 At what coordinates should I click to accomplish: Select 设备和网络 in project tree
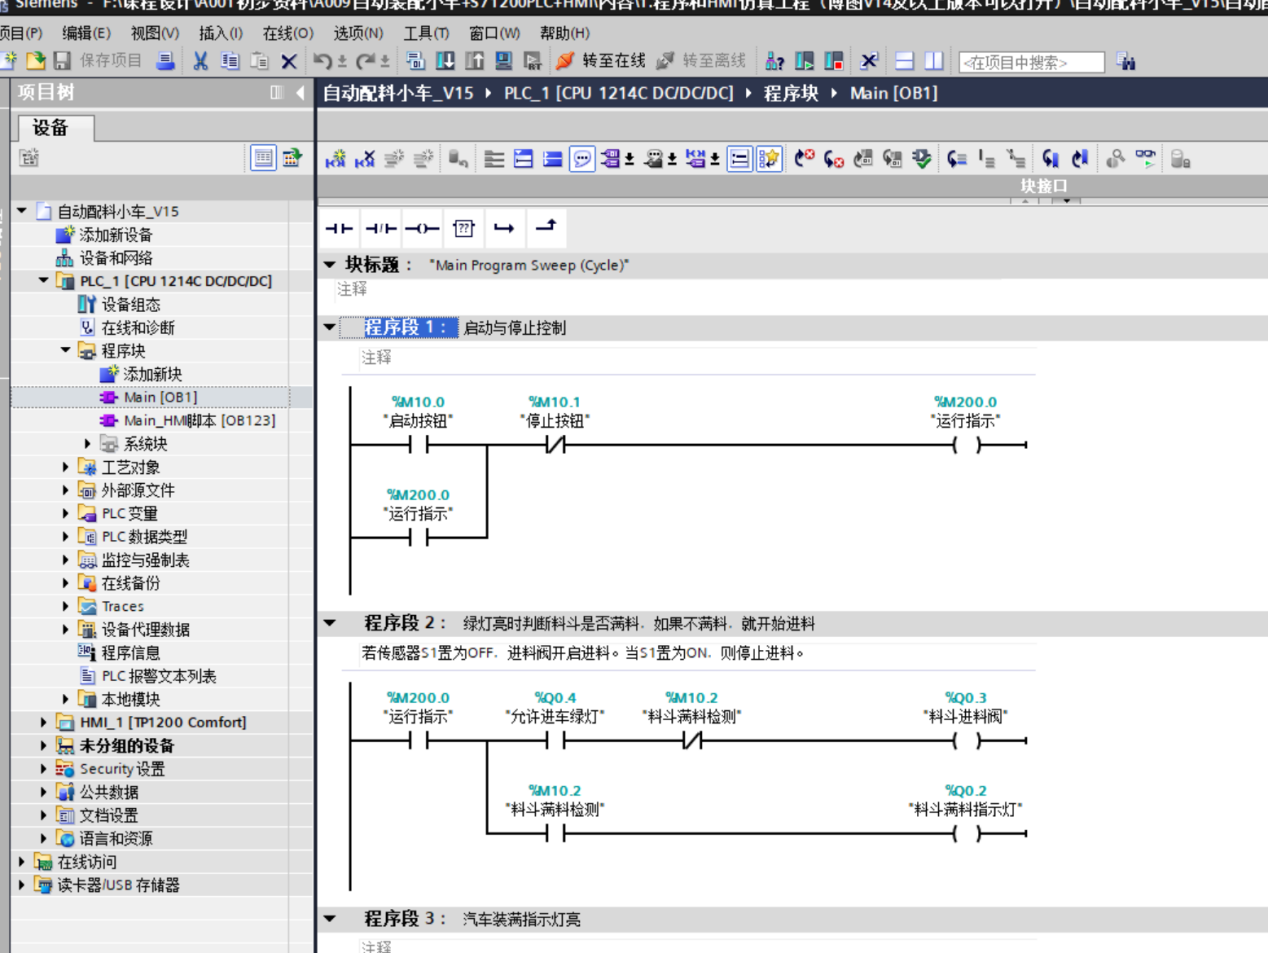[x=116, y=258]
